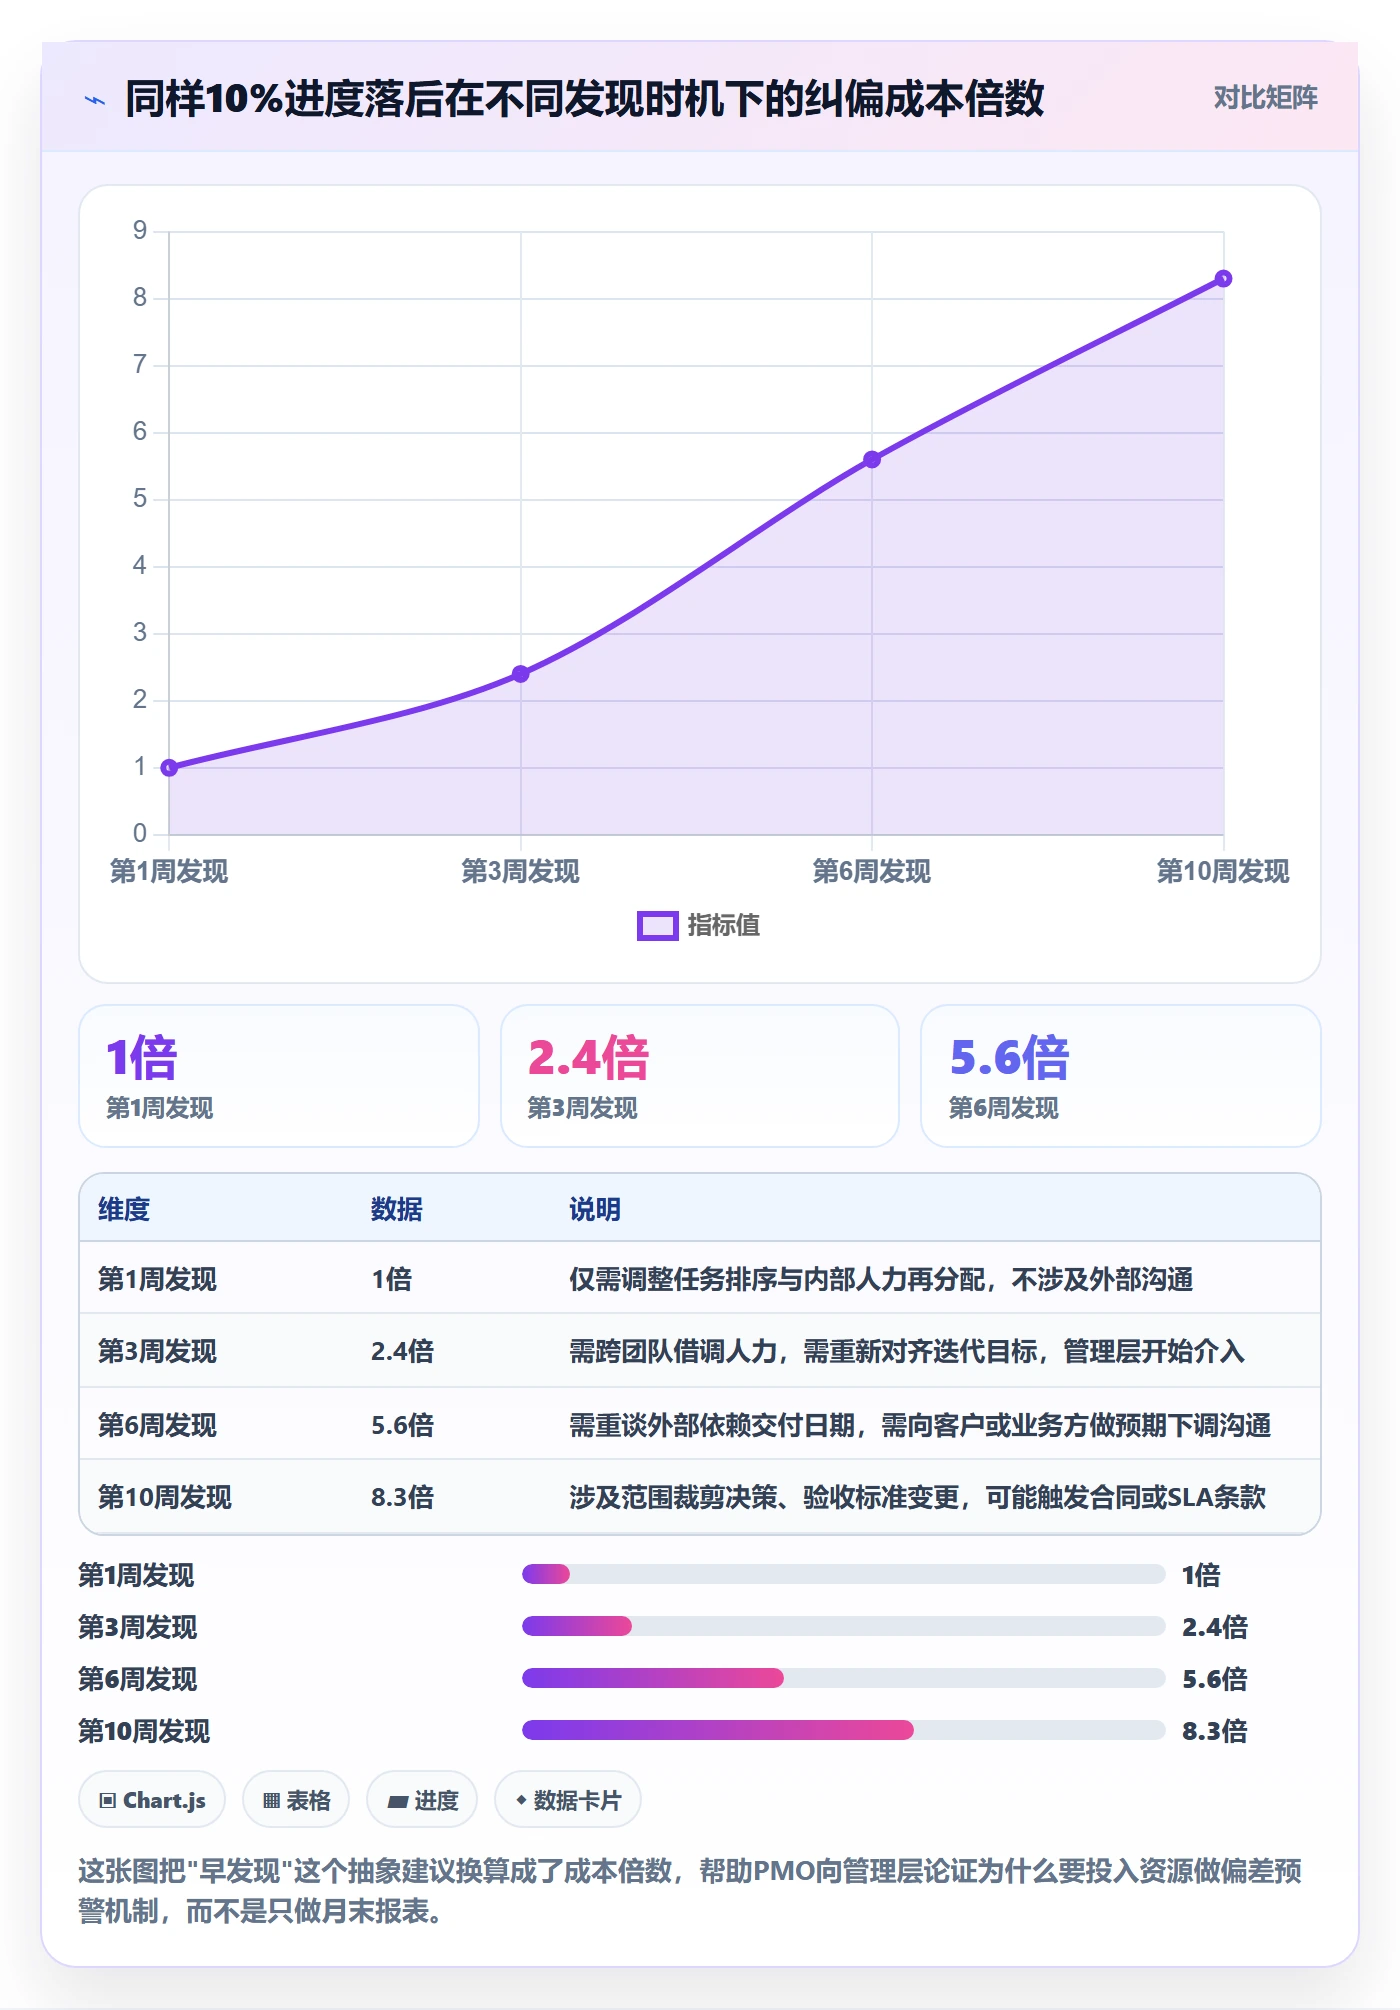The height and width of the screenshot is (2010, 1400).
Task: Select the 5.6倍 table cell
Action: point(403,1425)
